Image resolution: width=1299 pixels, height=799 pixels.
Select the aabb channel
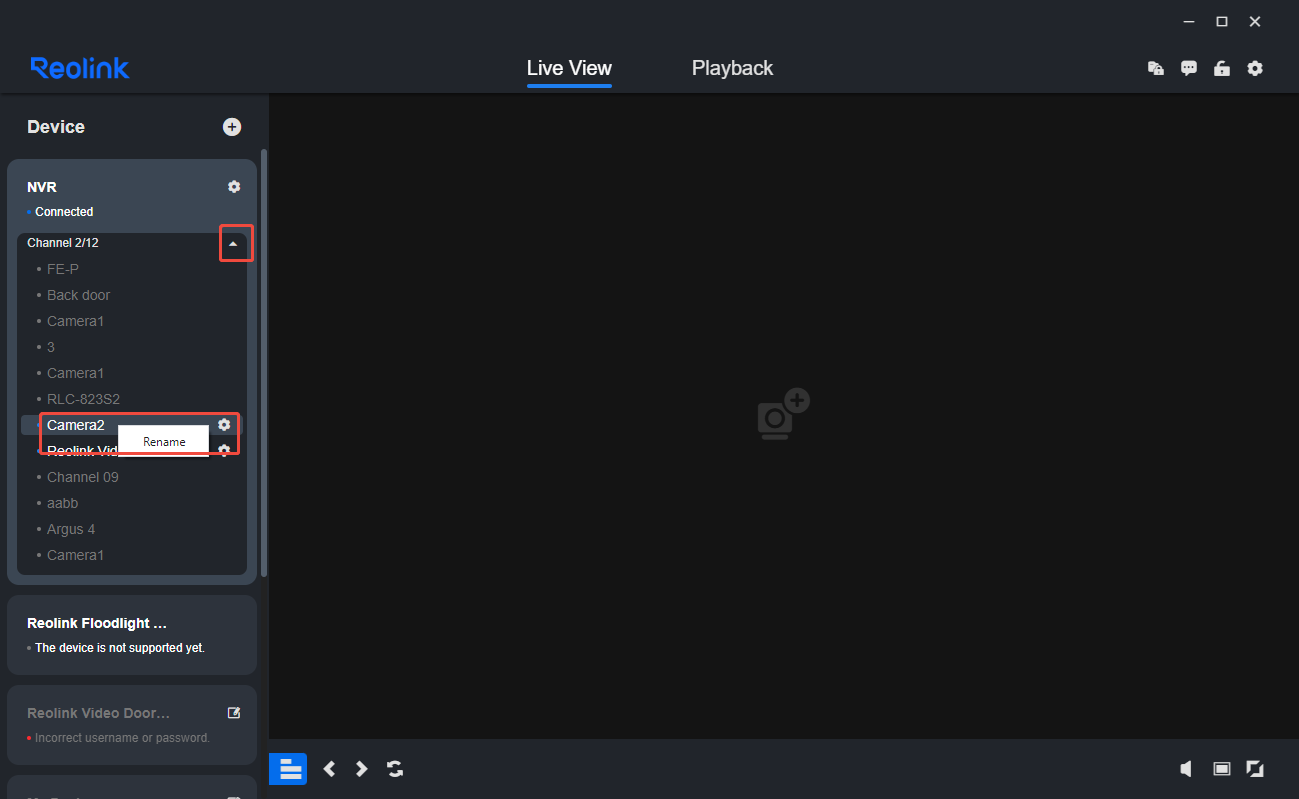(63, 503)
